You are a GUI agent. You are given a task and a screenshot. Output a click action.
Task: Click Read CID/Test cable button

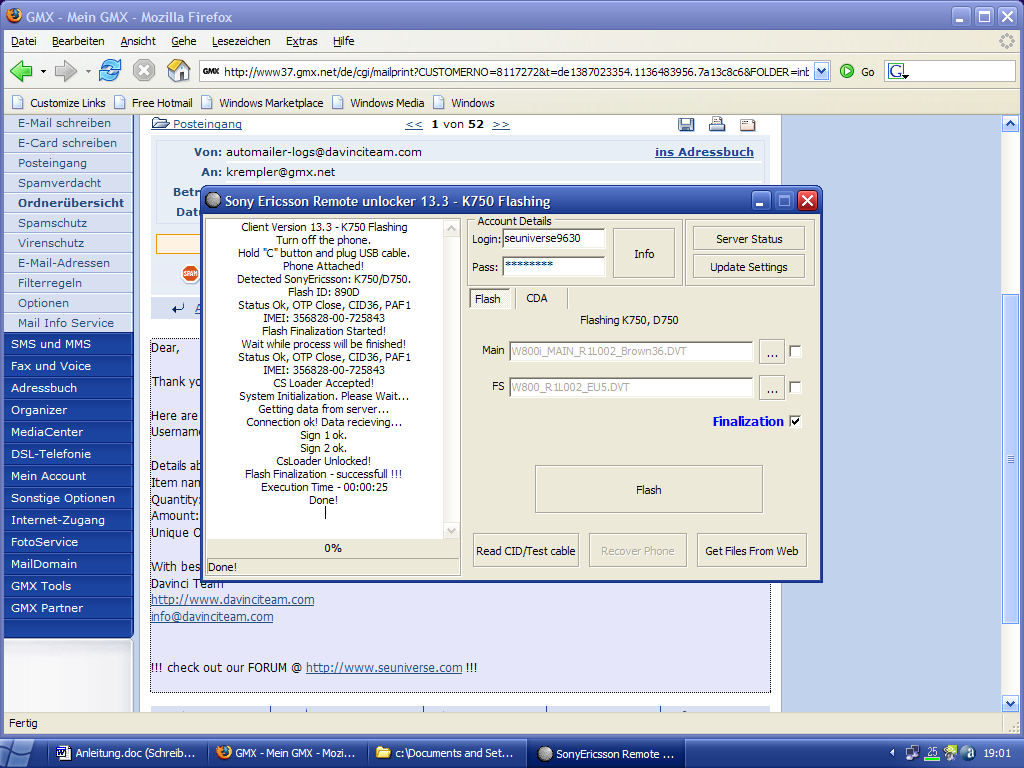coord(526,551)
